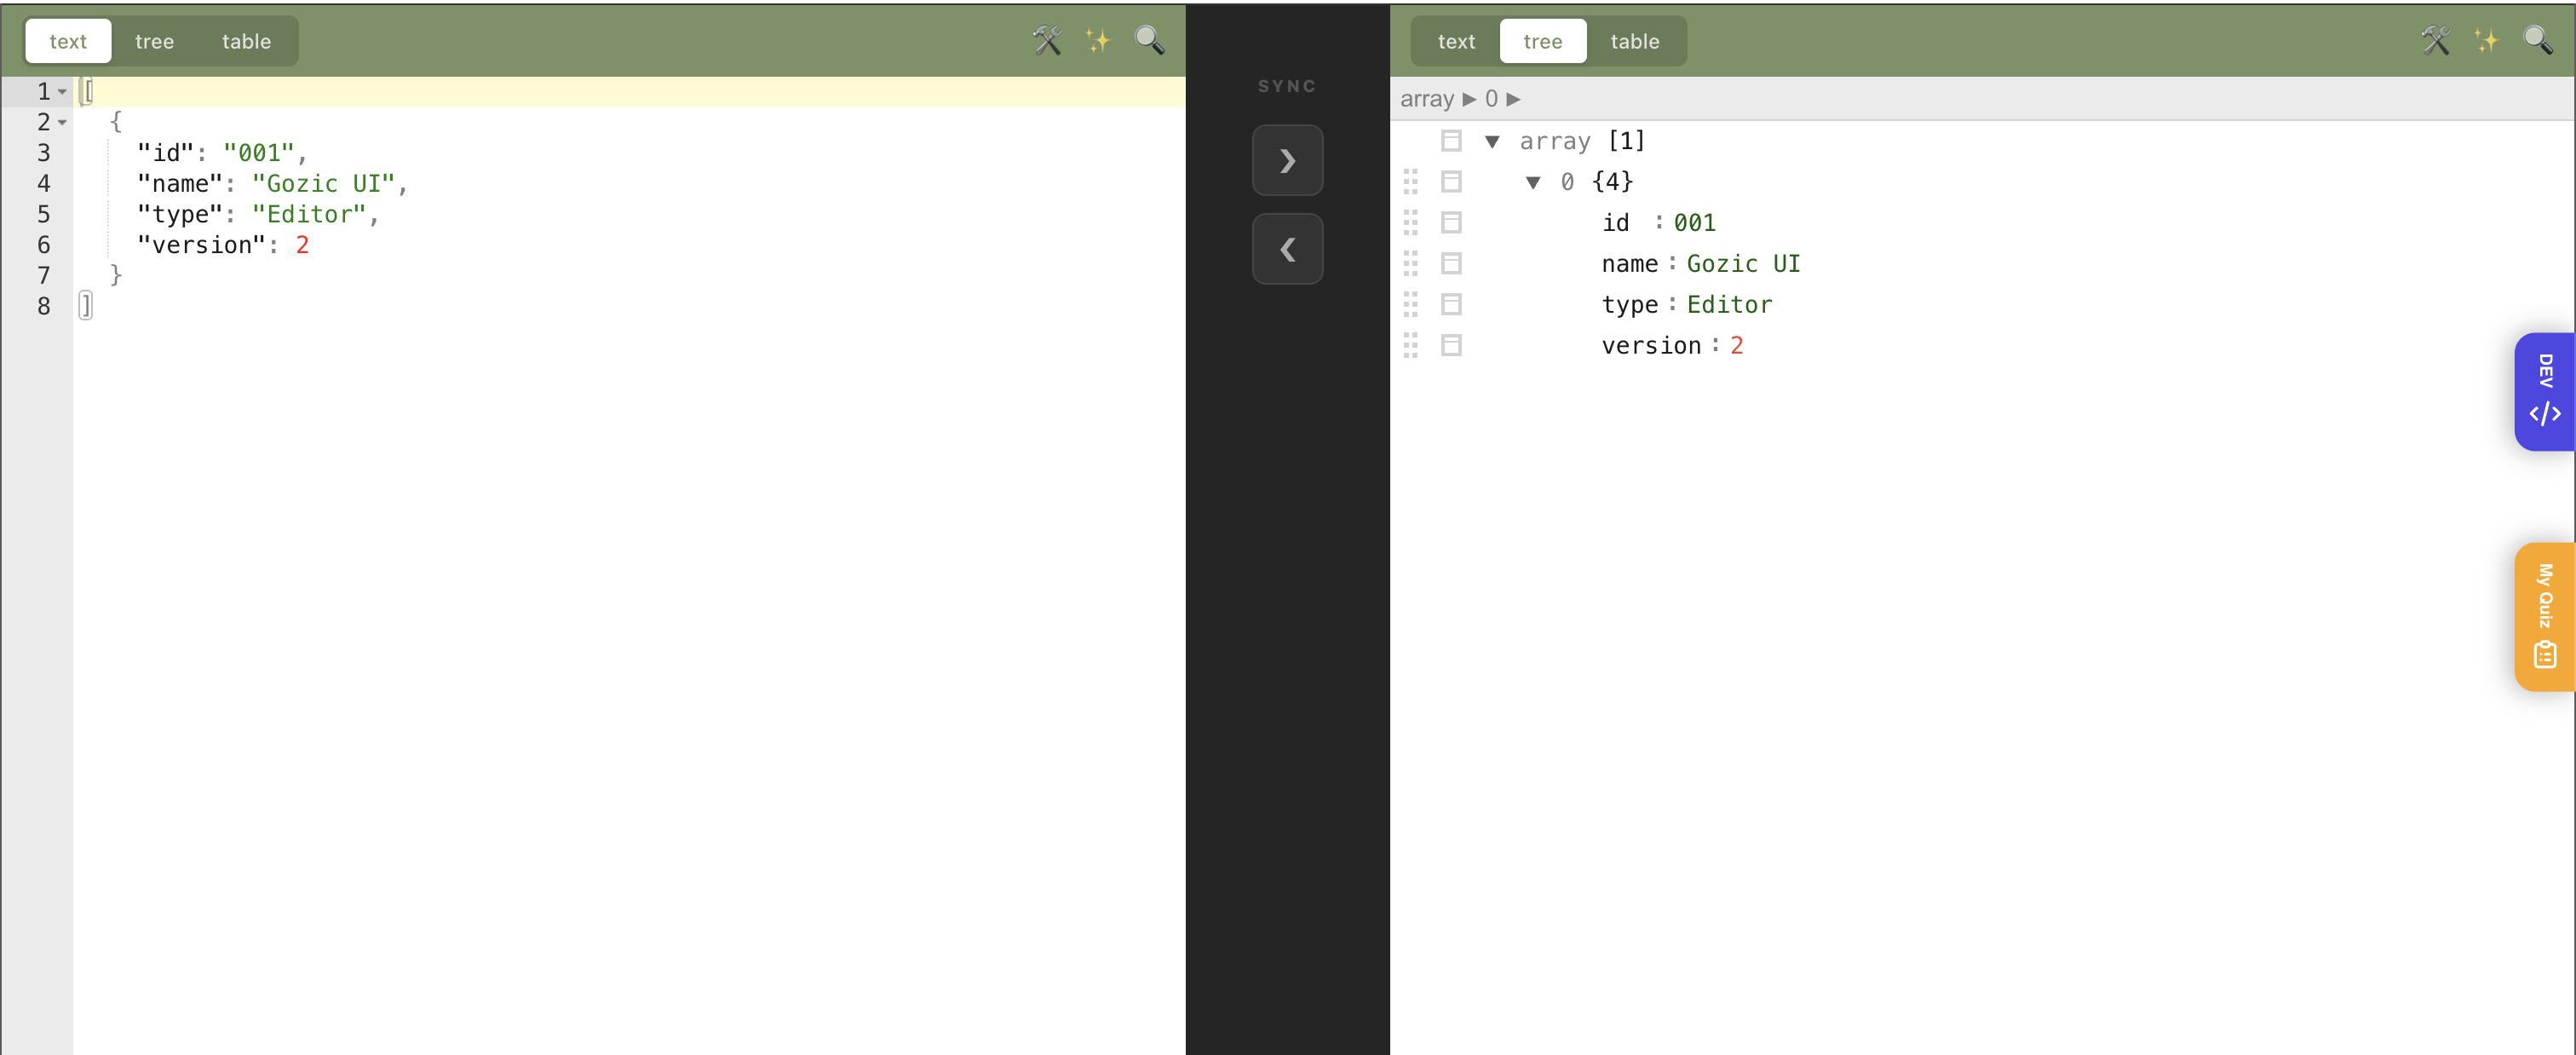Switch left panel to tree view
This screenshot has width=2576, height=1055.
(x=155, y=41)
